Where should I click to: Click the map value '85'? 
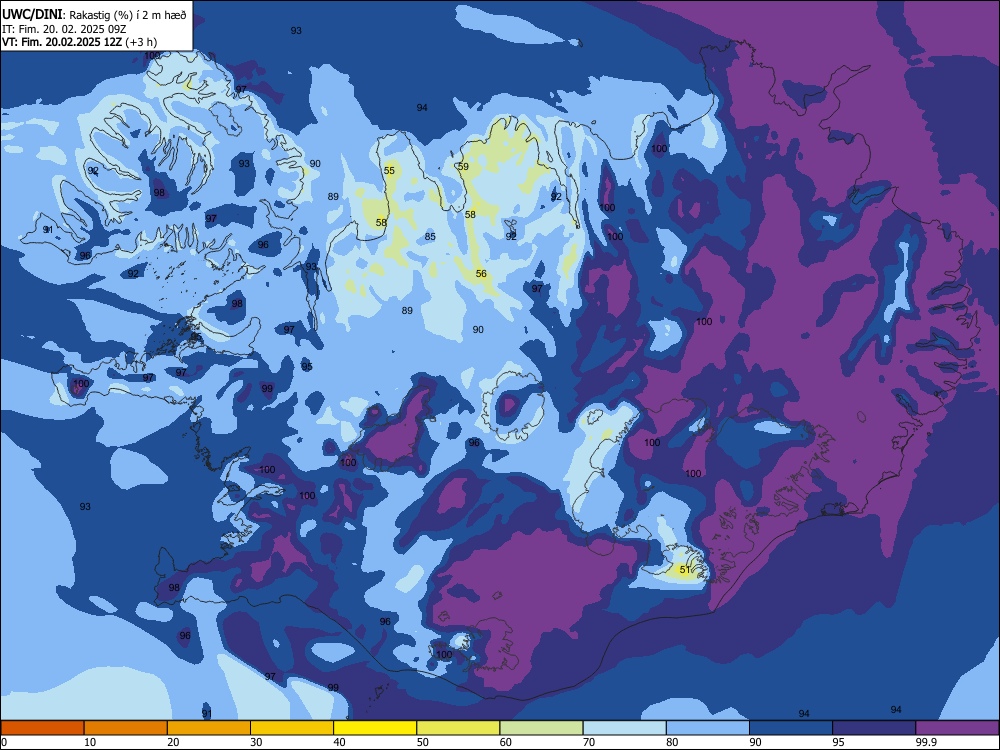(x=430, y=237)
